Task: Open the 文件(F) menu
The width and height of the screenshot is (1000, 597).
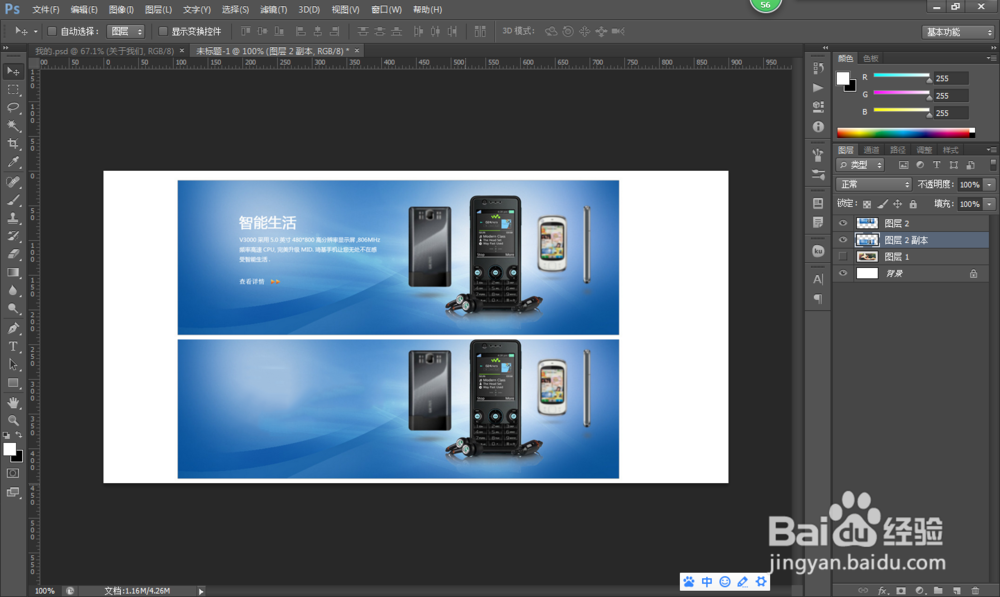Action: pos(46,10)
